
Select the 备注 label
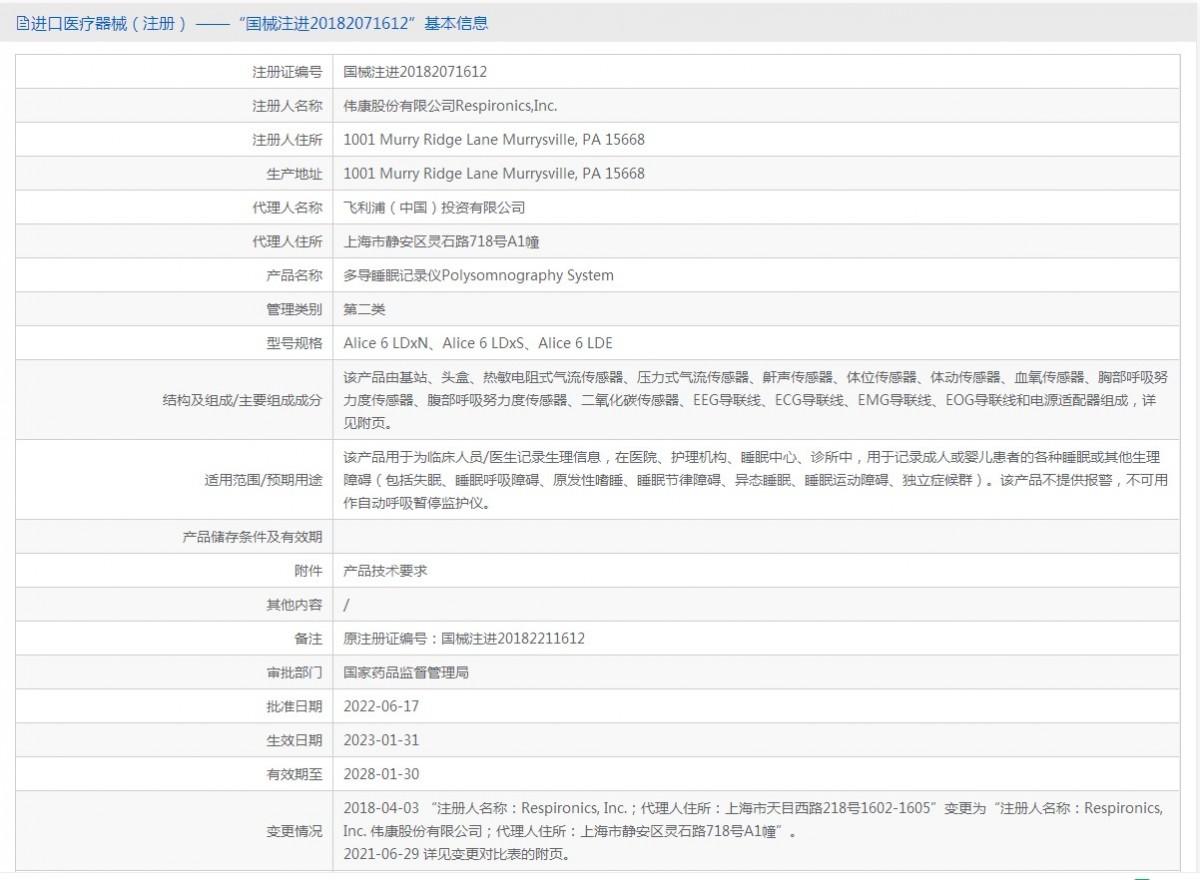309,639
